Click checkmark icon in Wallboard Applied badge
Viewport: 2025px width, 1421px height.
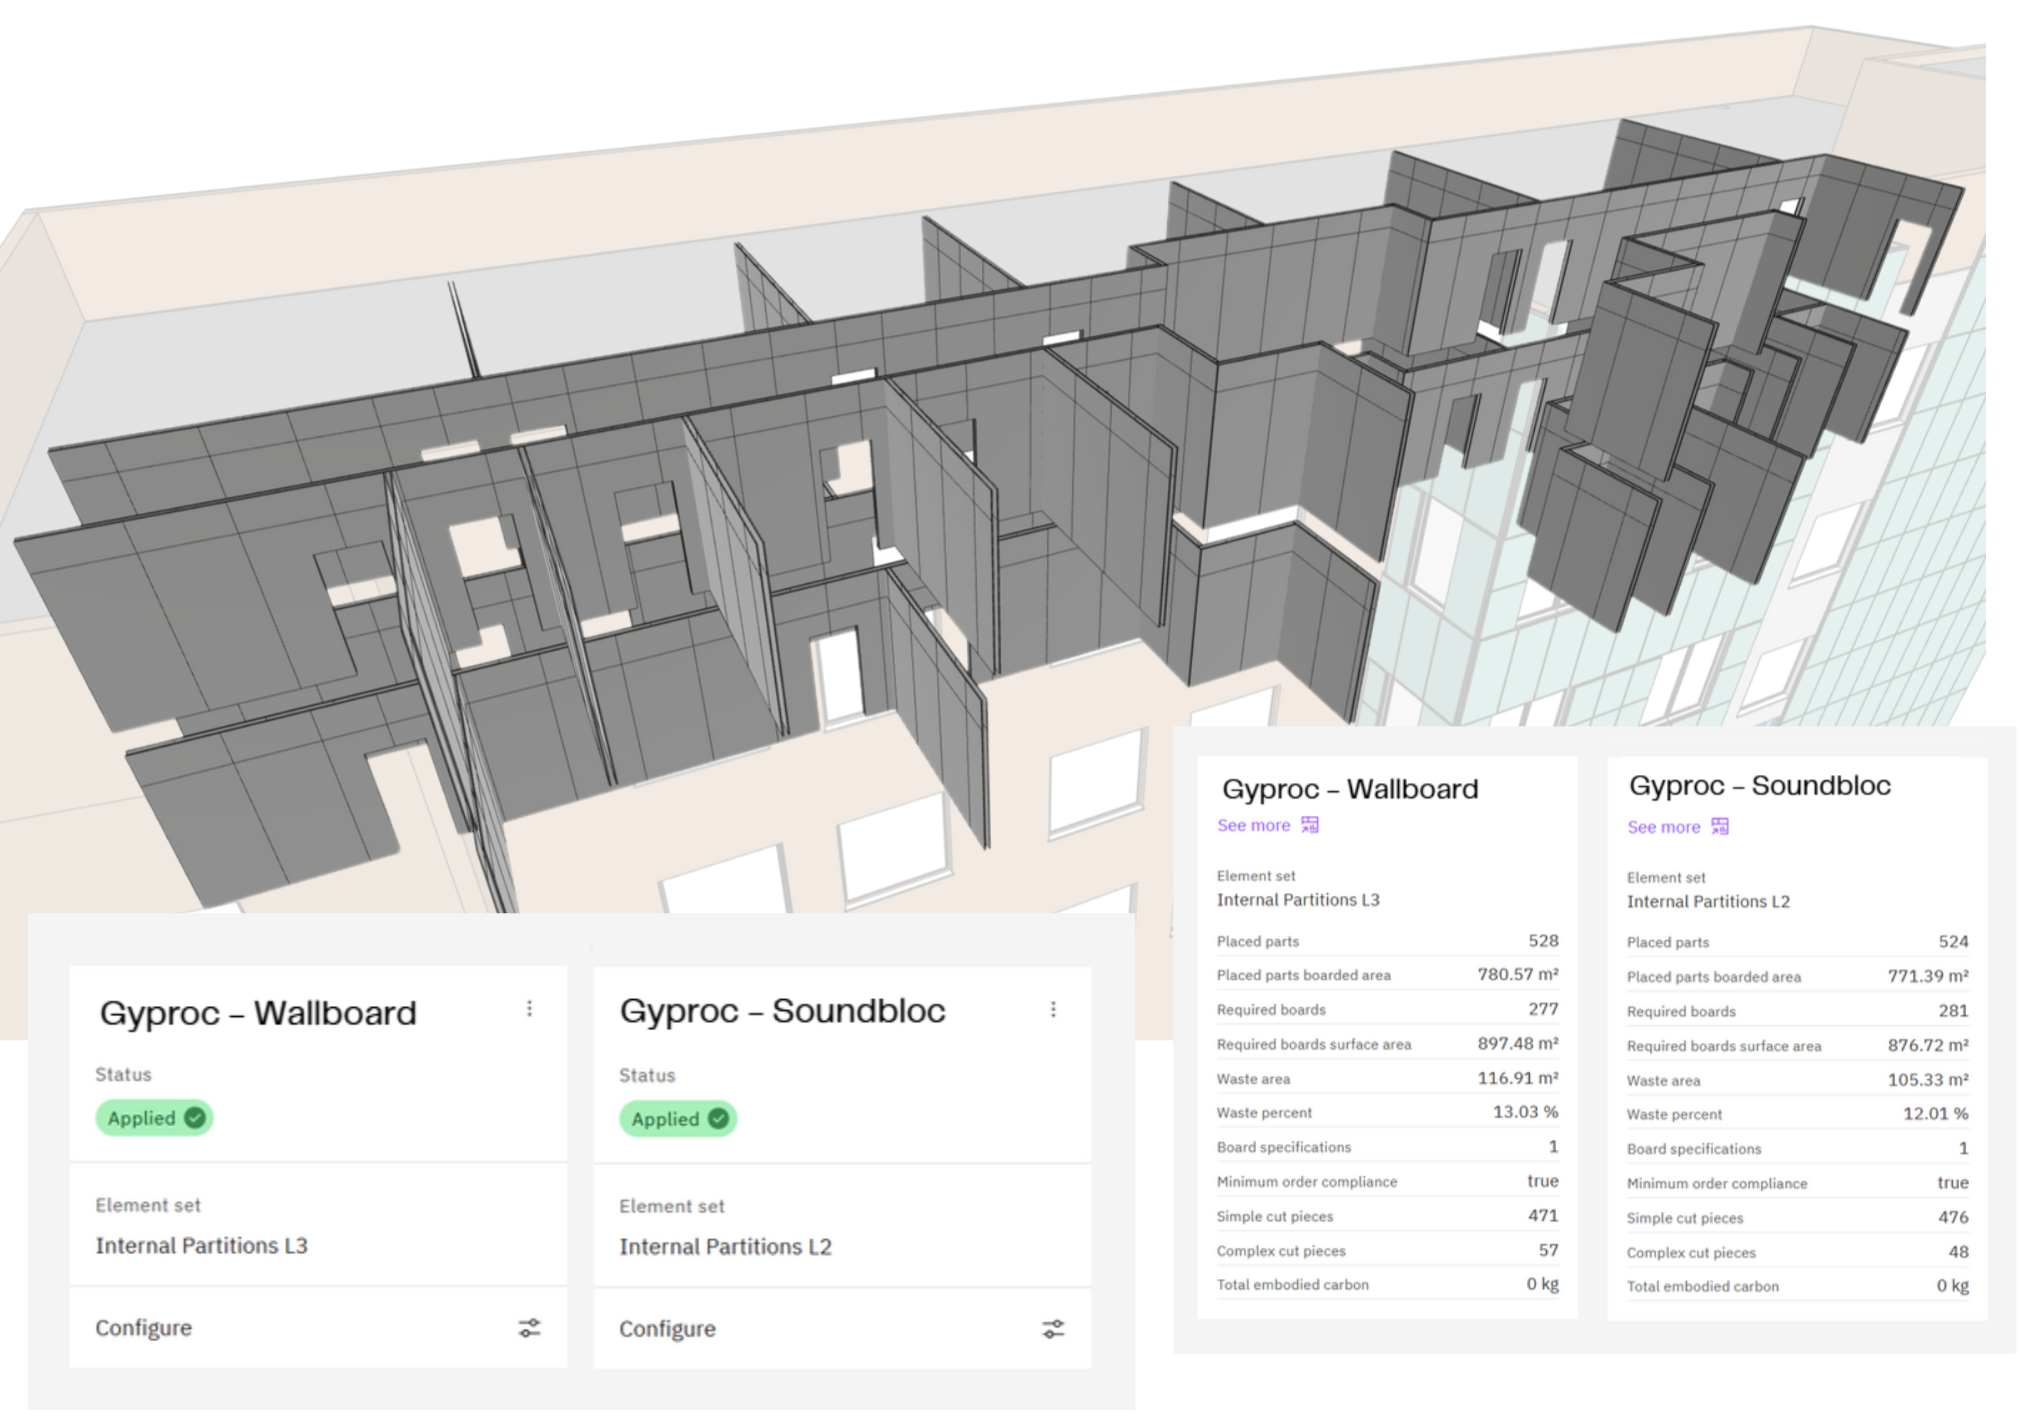(195, 1118)
